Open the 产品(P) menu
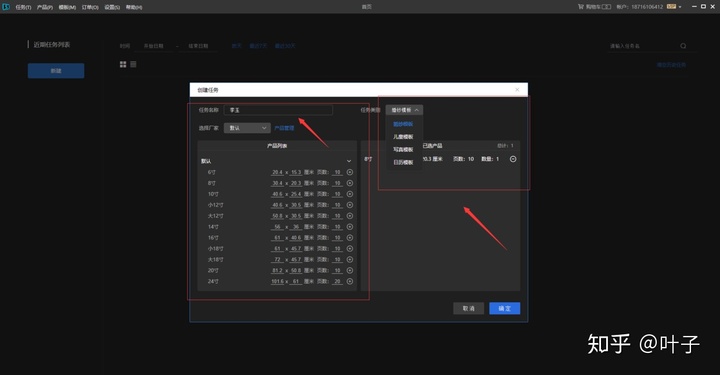Viewport: 720px width, 375px height. pos(45,7)
